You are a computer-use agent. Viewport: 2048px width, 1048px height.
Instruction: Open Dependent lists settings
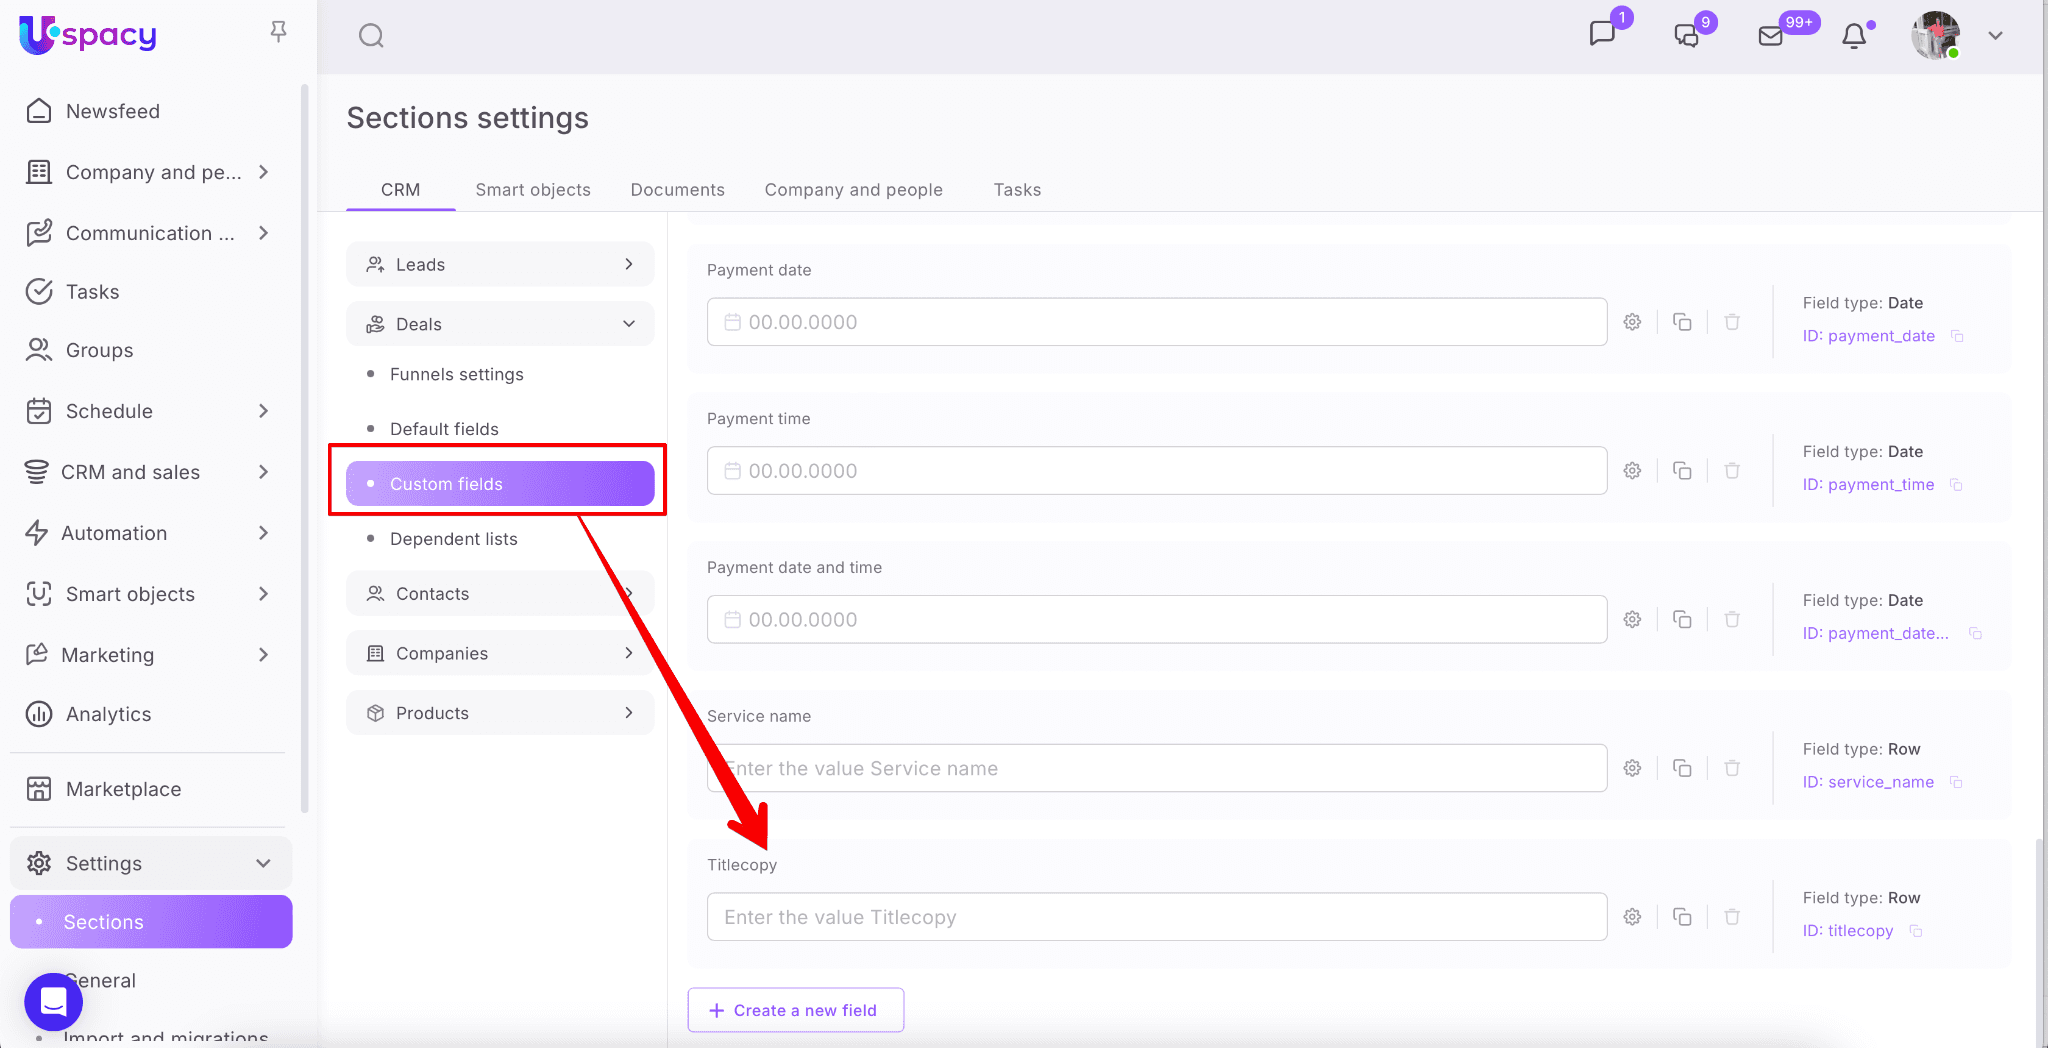pos(453,539)
